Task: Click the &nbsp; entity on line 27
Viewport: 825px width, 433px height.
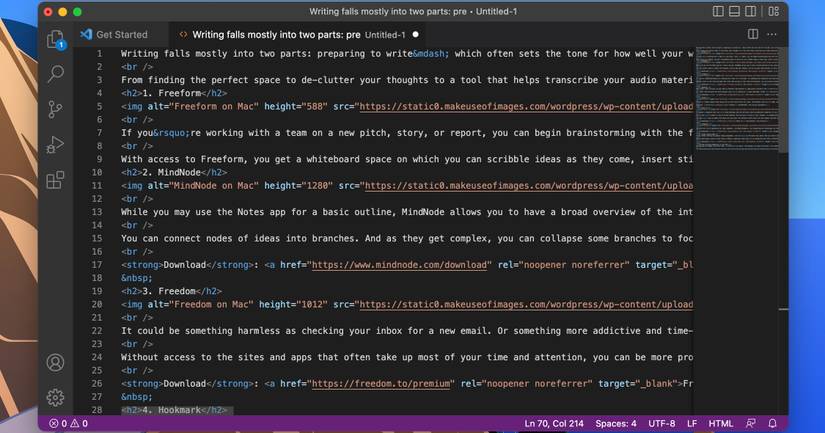Action: 137,397
